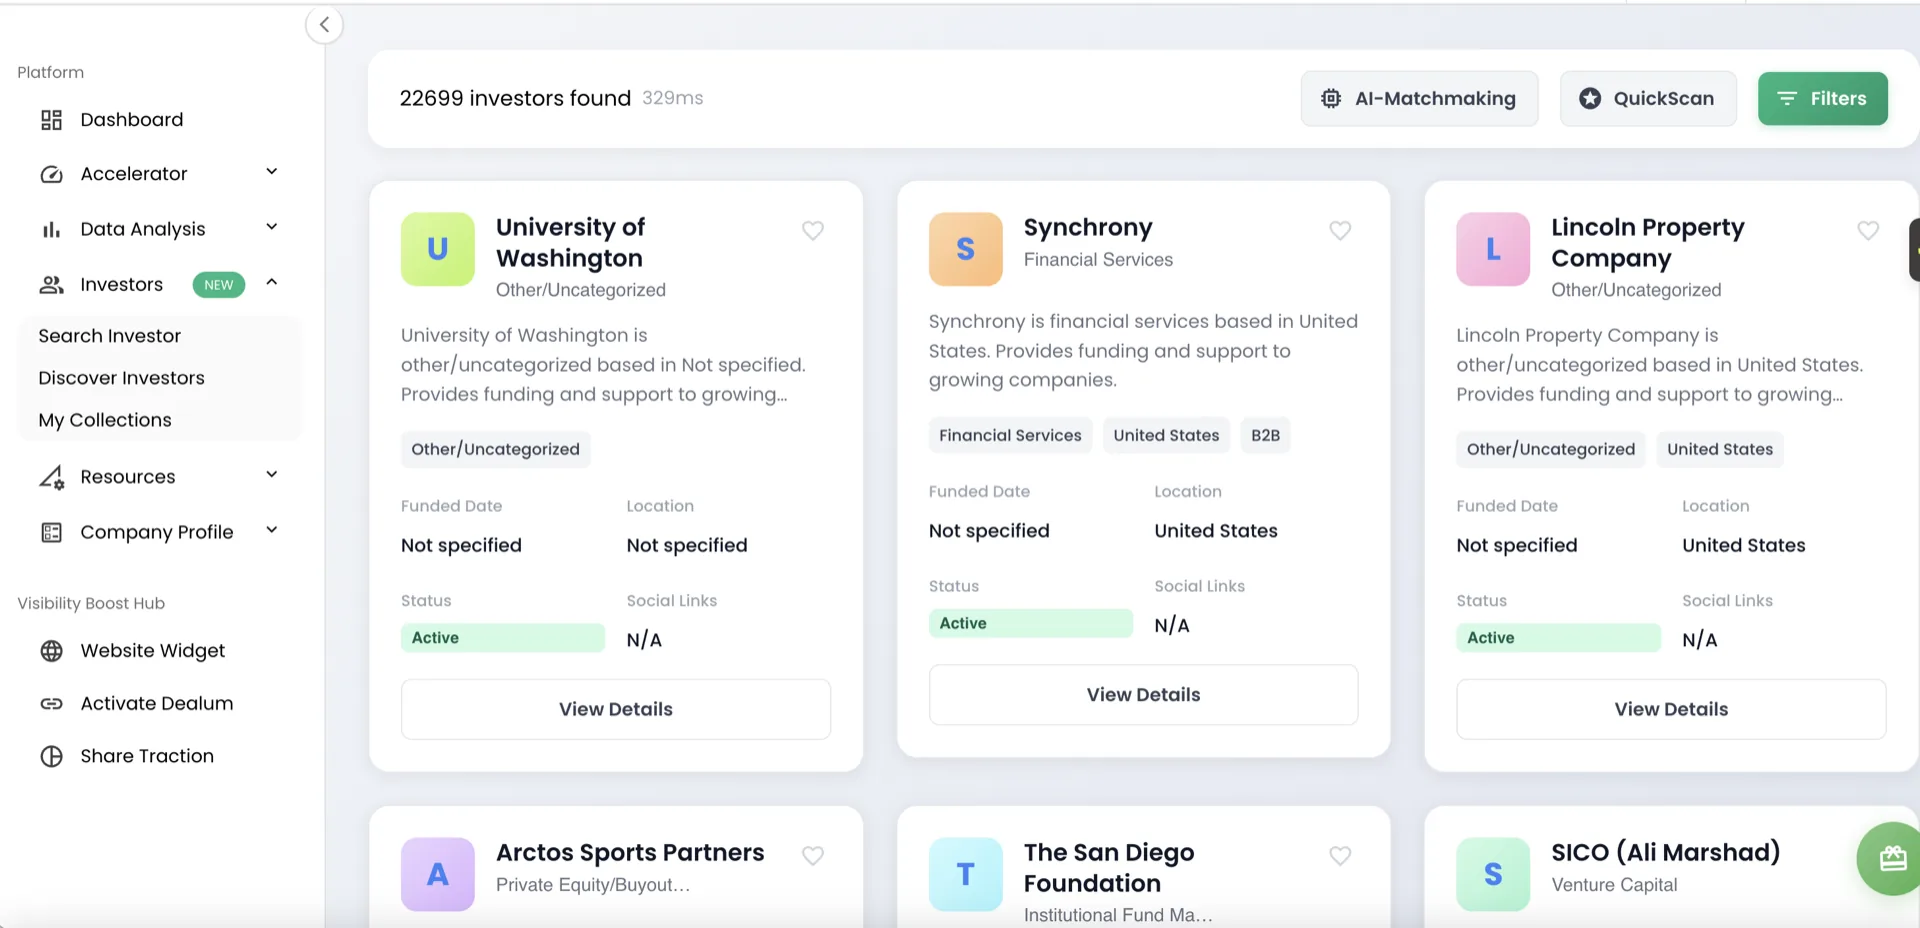Open Discover Investors submenu item
The width and height of the screenshot is (1920, 928).
pos(121,378)
